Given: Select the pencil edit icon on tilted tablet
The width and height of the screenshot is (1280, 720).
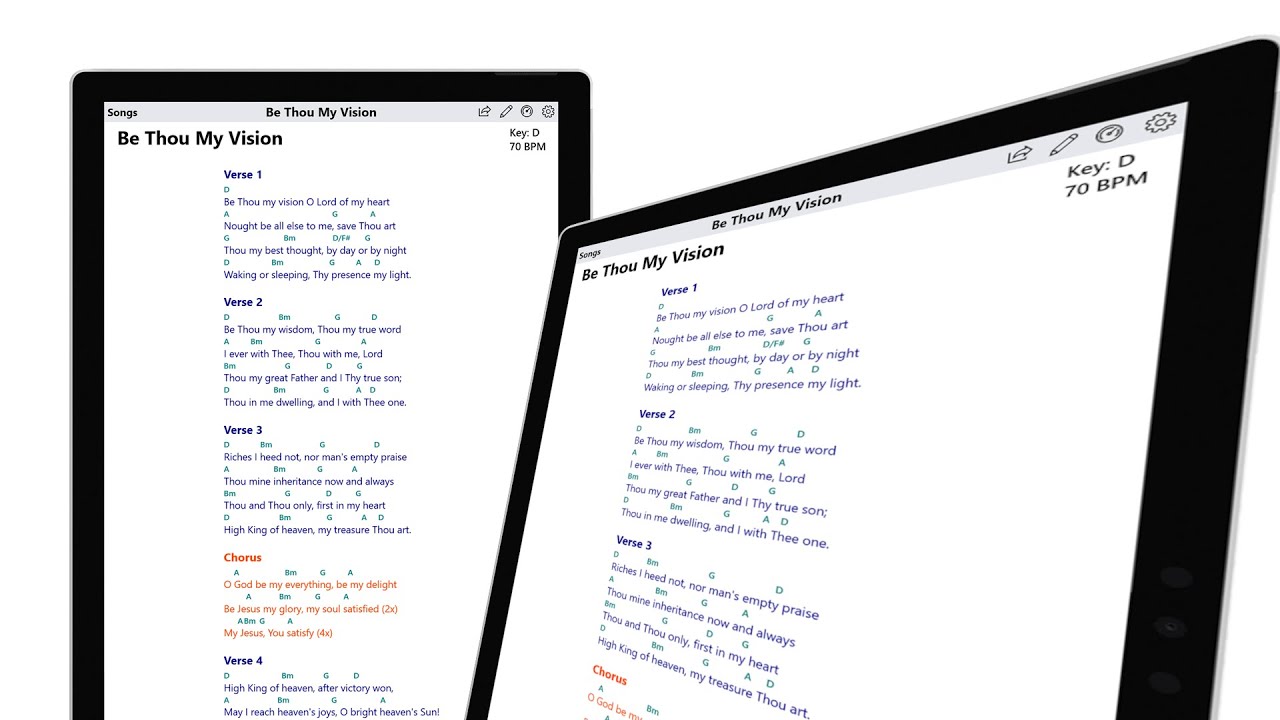Looking at the screenshot, I should click(x=1063, y=145).
